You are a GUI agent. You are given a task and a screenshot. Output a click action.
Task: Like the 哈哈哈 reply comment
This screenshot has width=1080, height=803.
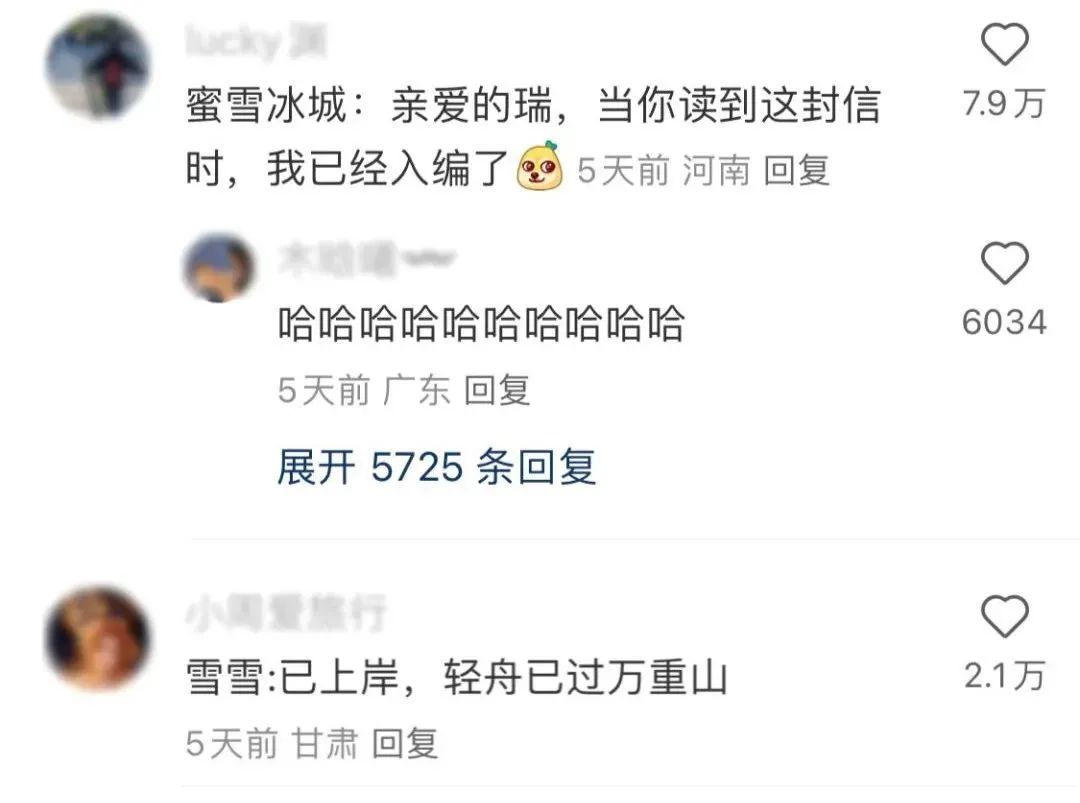click(x=1004, y=262)
